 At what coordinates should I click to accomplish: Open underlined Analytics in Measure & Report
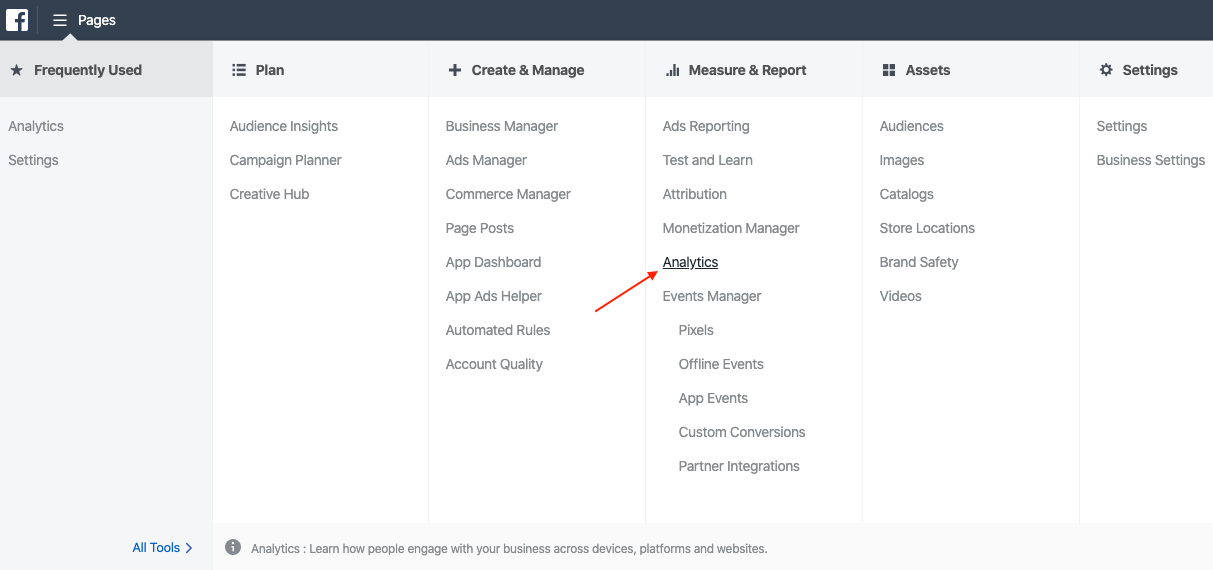(690, 262)
